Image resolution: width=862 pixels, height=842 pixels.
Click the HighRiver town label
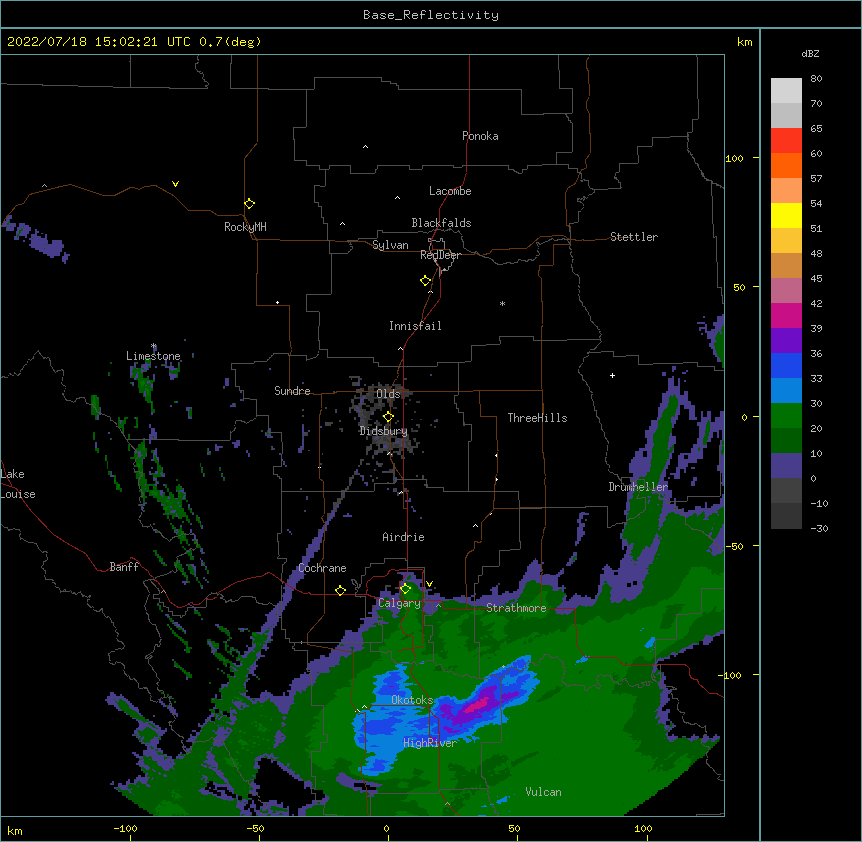430,743
